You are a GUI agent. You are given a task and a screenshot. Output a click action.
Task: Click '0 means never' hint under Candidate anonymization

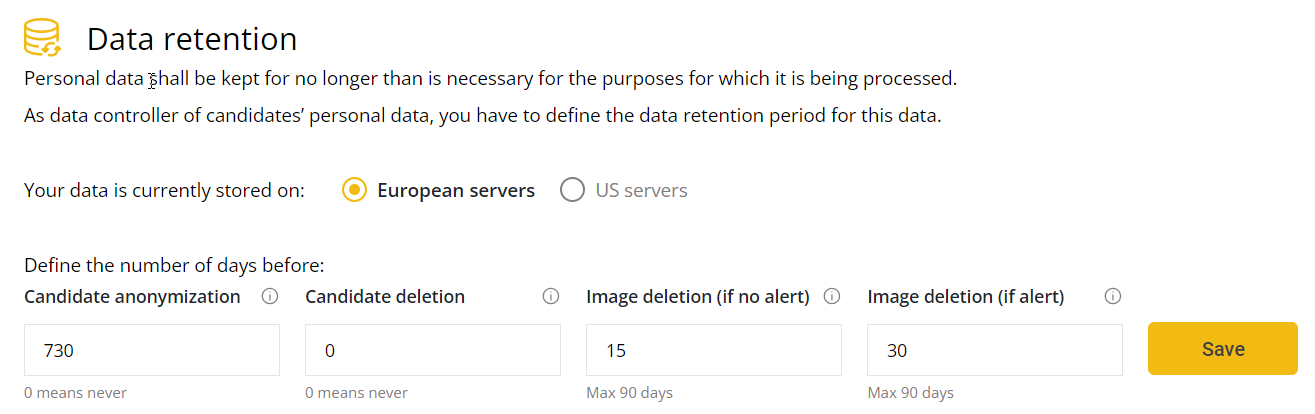click(75, 393)
